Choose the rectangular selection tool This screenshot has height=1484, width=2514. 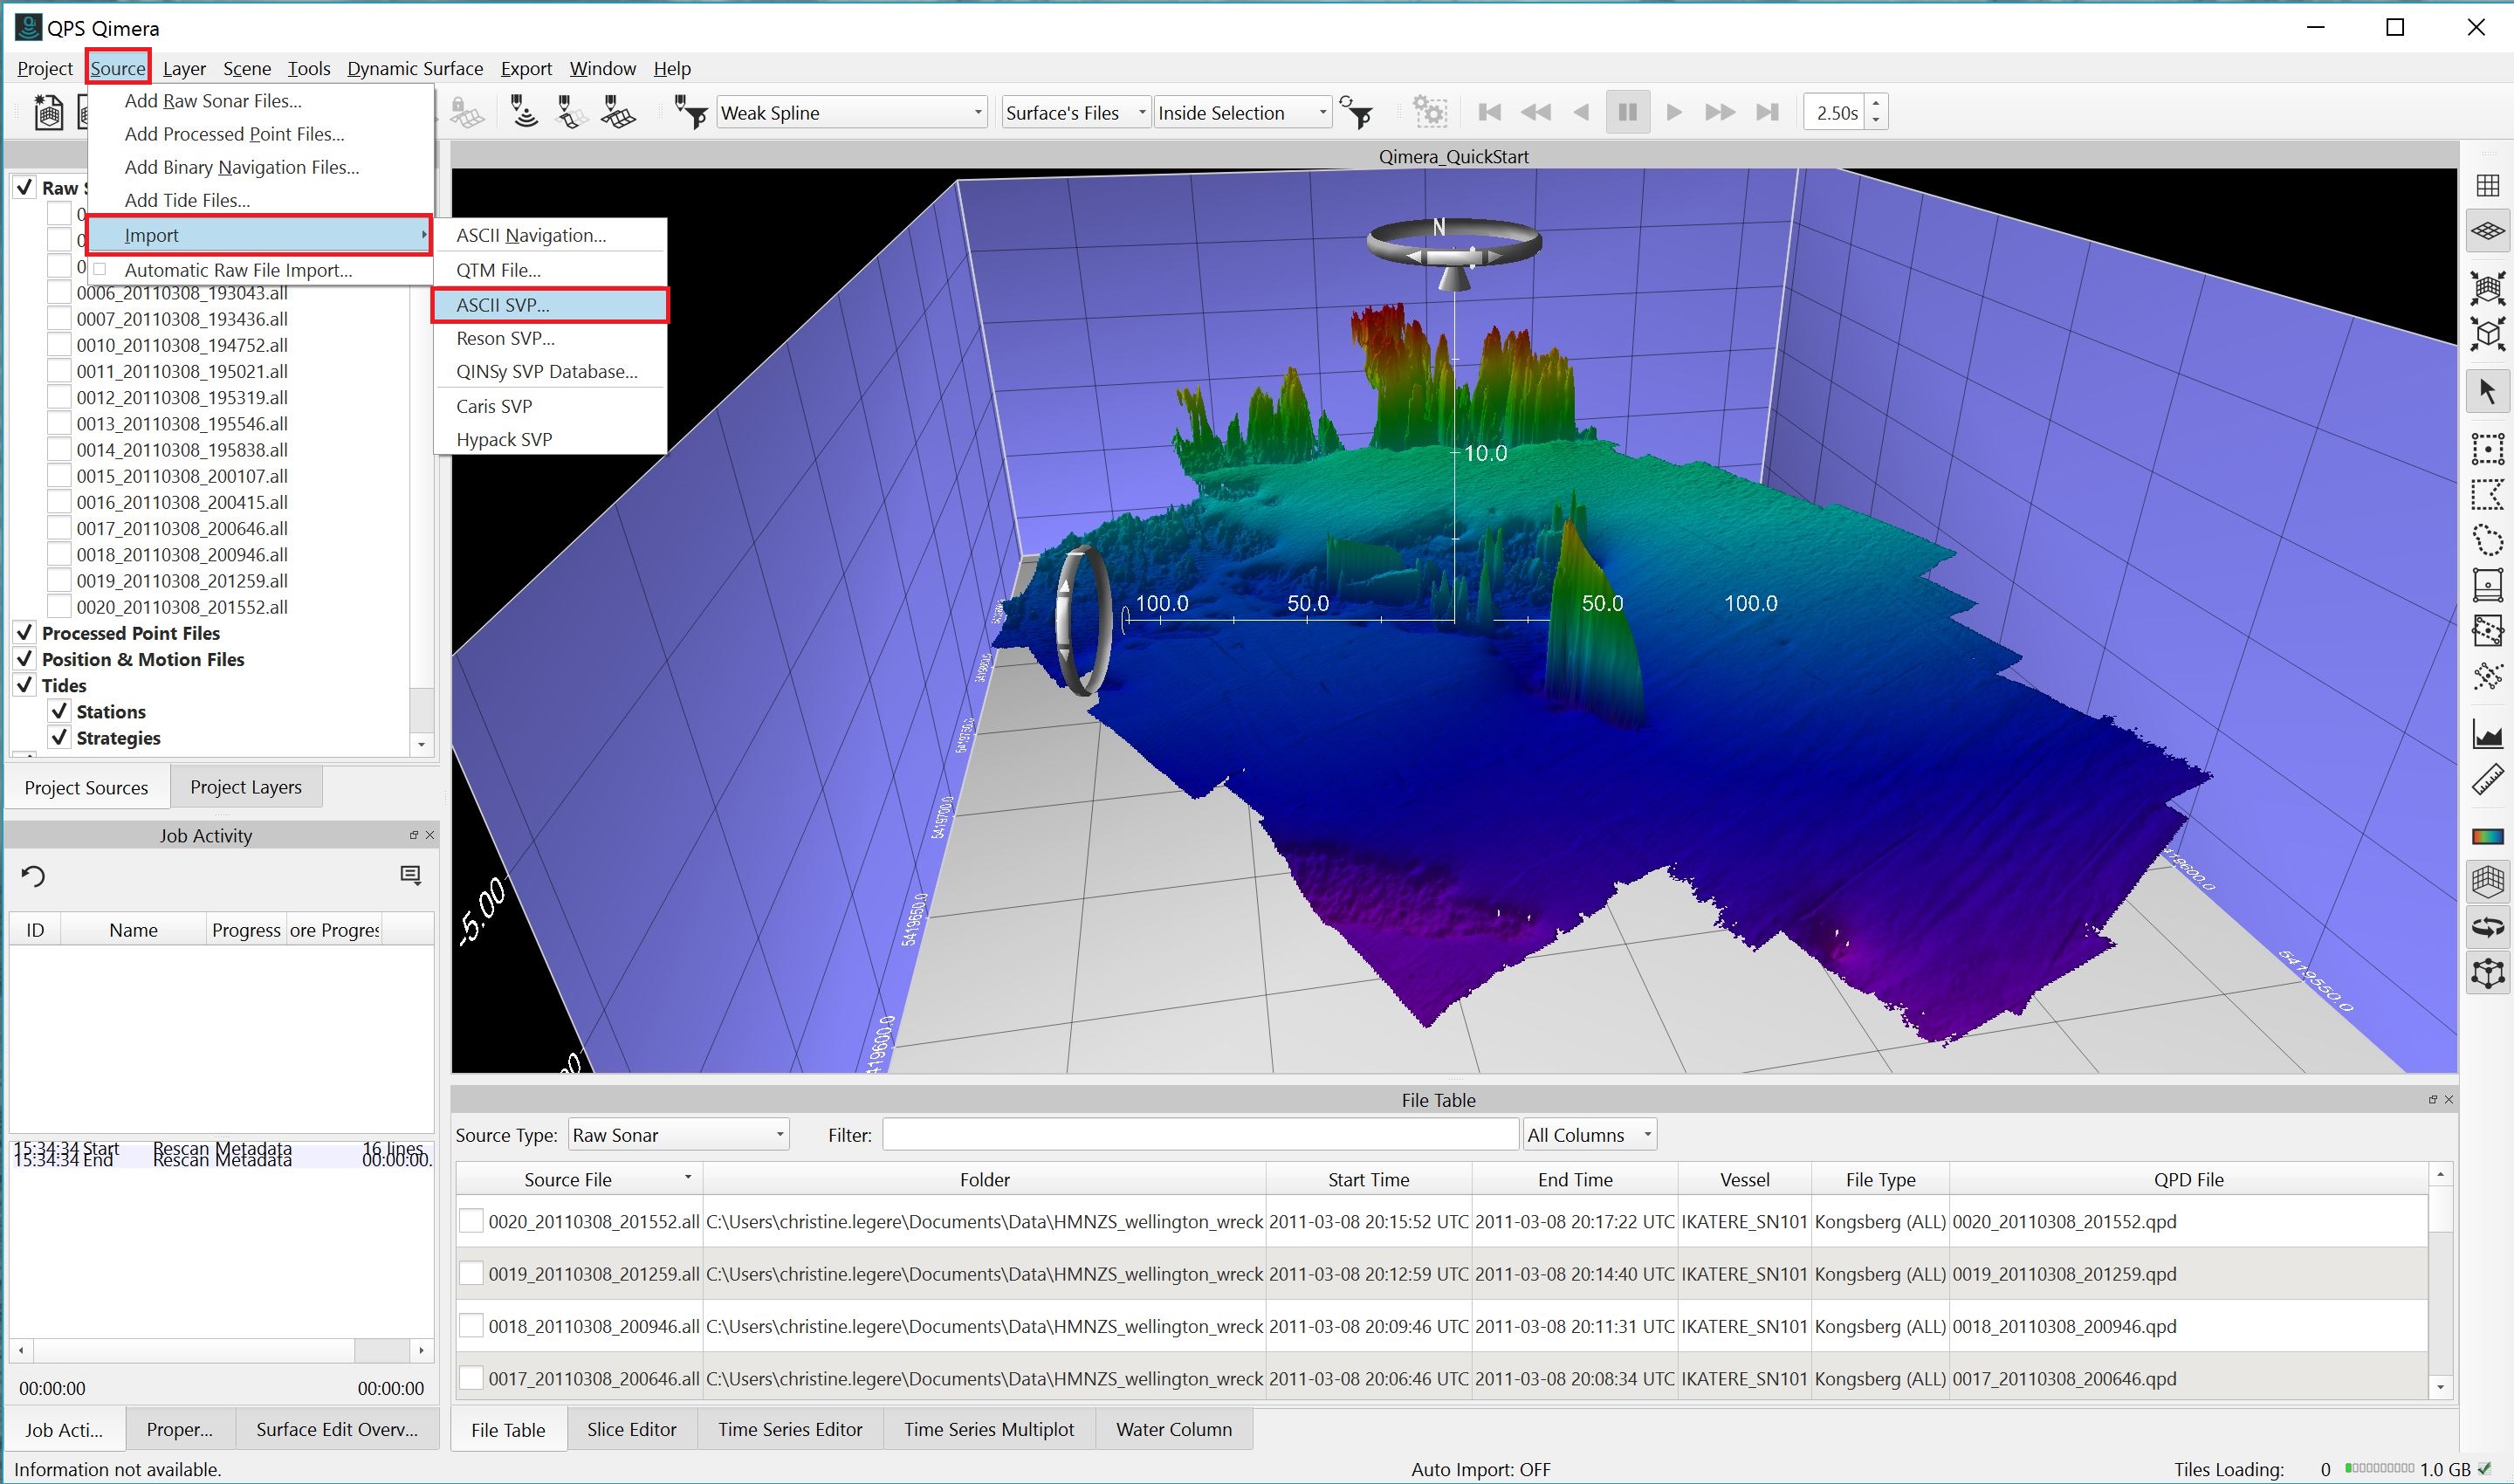pos(2487,448)
